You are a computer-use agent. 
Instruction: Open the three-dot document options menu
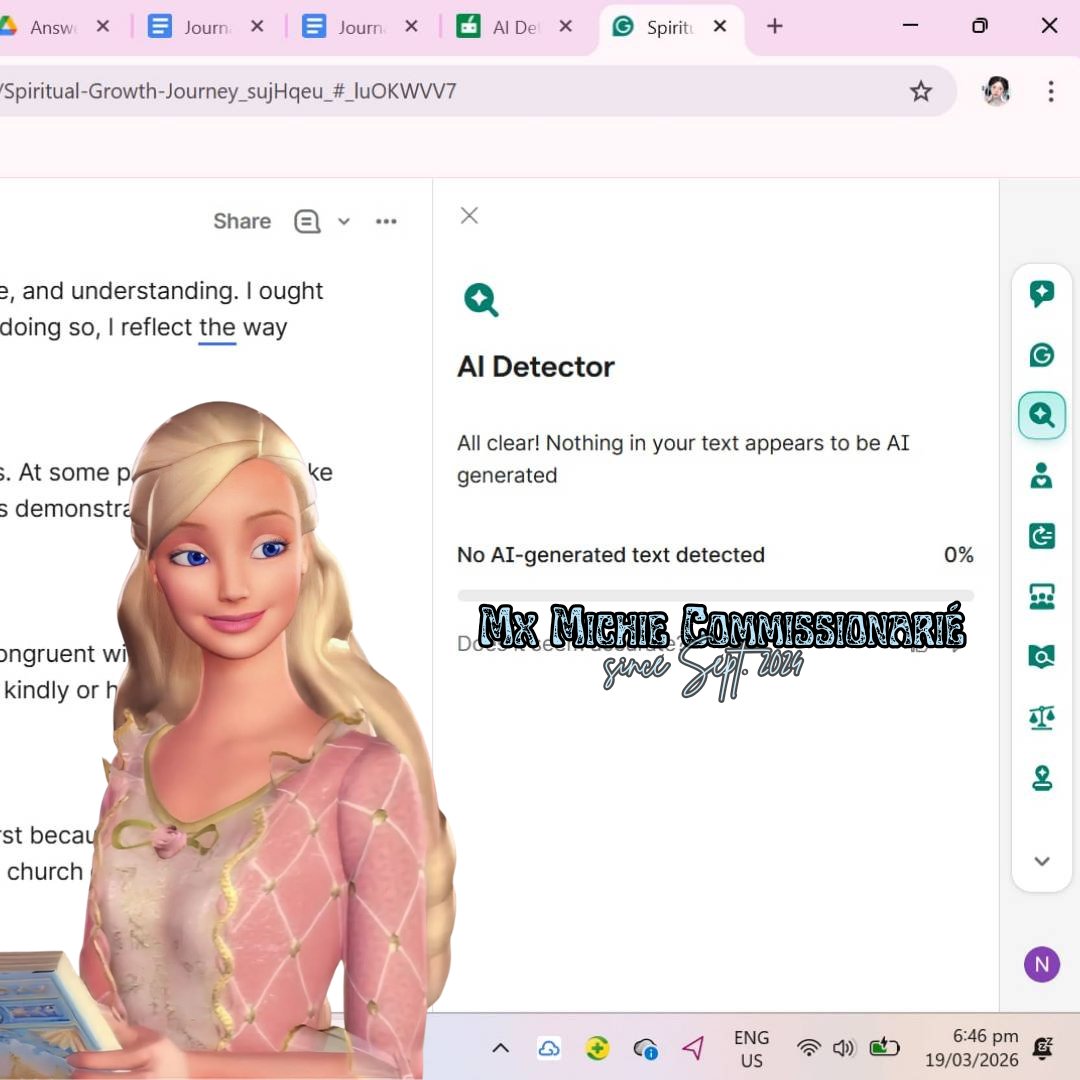click(386, 222)
